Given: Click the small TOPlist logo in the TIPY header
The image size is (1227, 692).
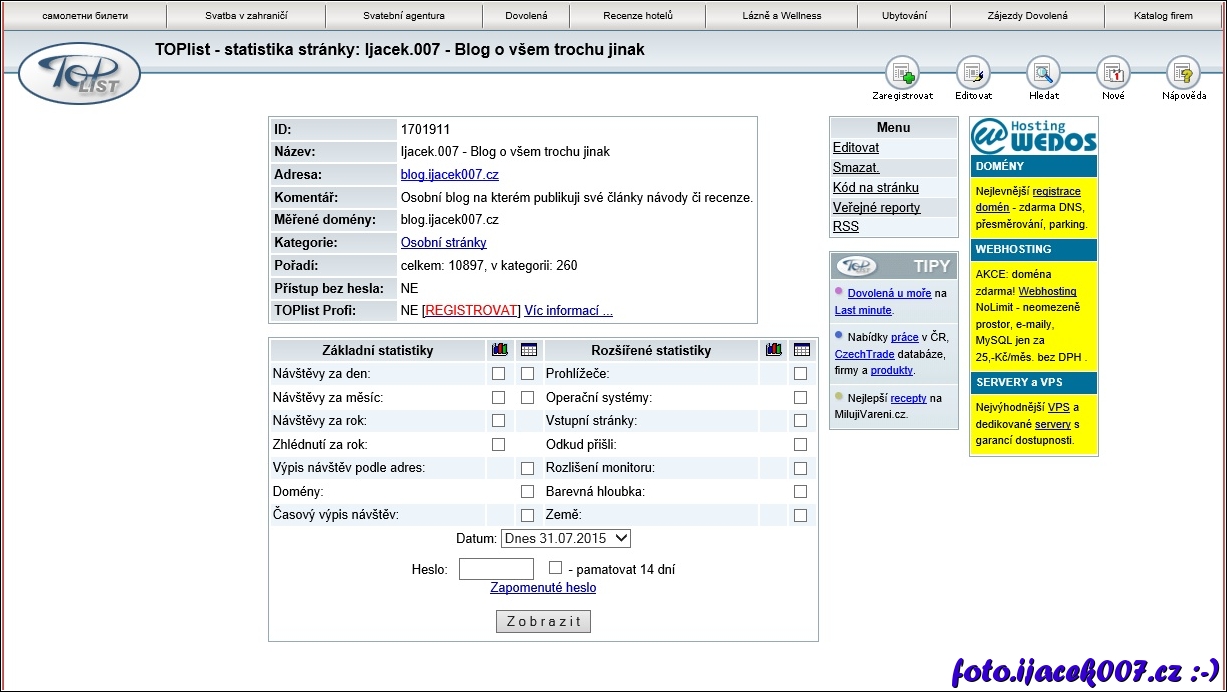Looking at the screenshot, I should click(857, 266).
